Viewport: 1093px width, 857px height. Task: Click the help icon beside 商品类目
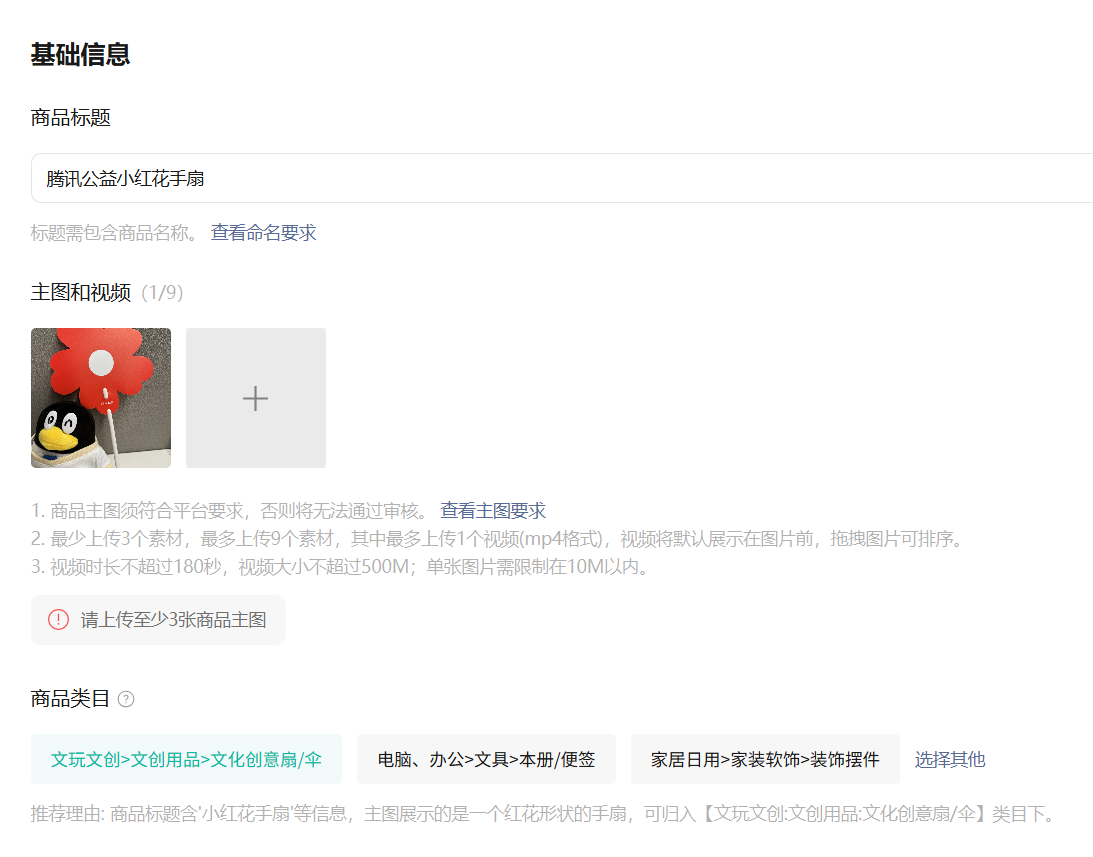pos(126,699)
